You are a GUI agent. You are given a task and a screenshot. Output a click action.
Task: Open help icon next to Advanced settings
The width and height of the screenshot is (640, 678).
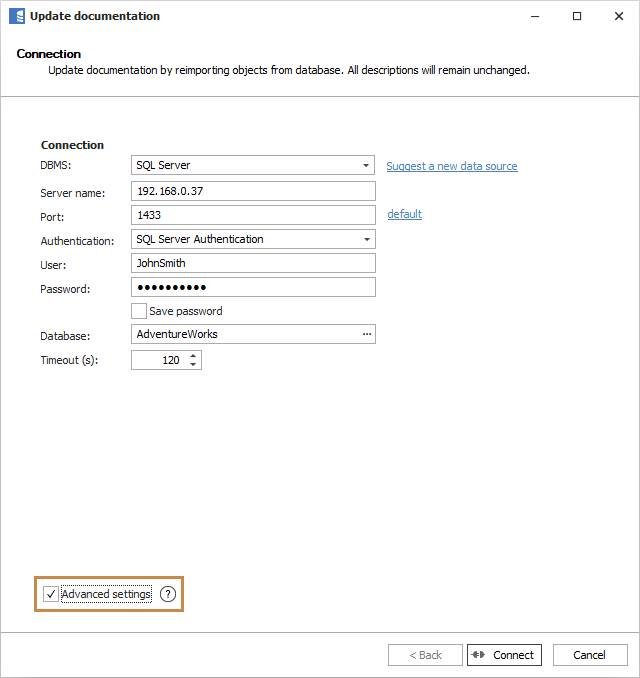168,594
